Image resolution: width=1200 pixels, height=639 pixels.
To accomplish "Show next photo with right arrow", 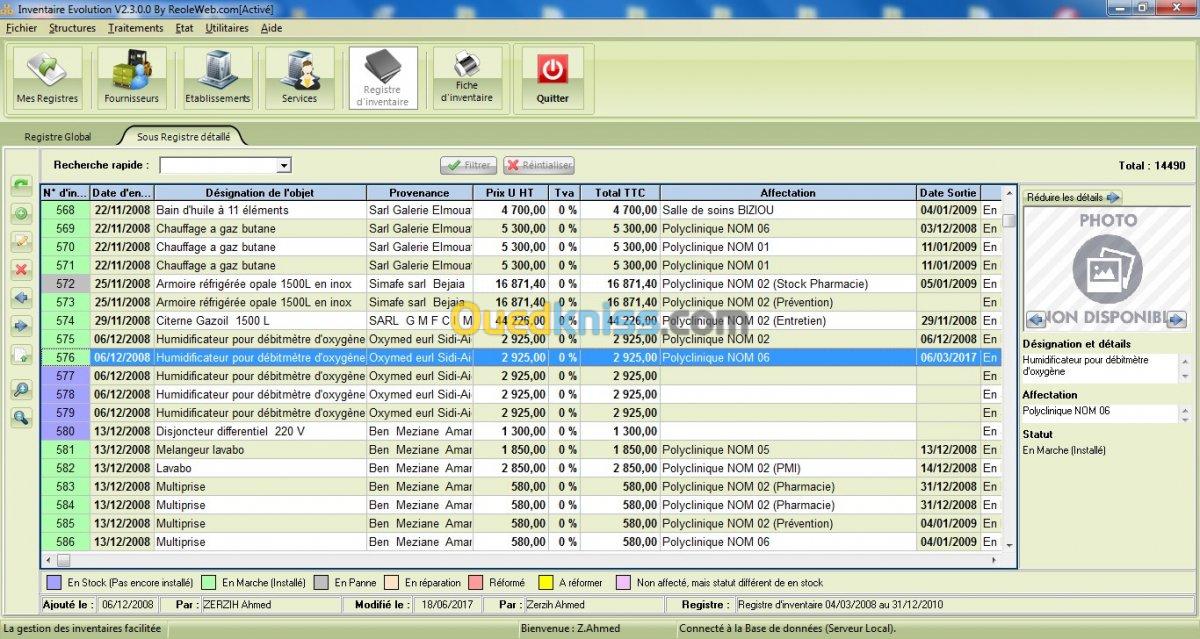I will coord(1177,320).
